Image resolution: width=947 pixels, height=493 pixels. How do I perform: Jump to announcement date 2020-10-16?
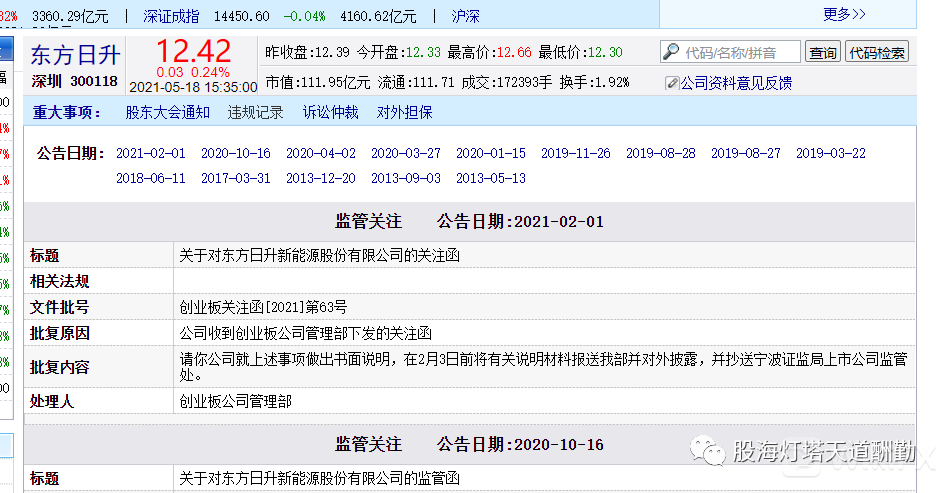click(236, 153)
